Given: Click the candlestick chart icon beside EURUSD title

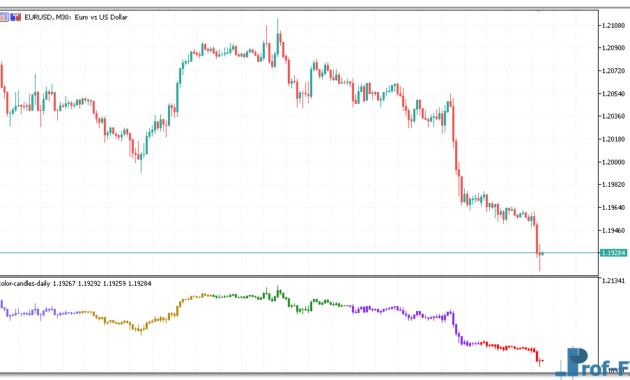Looking at the screenshot, I should [x=16, y=17].
